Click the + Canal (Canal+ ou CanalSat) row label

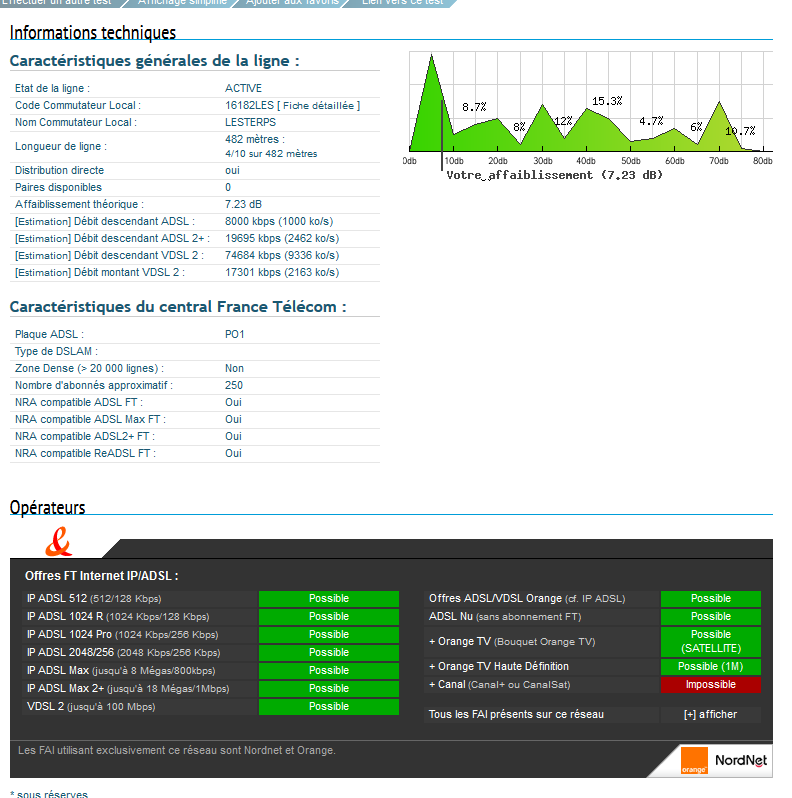click(x=499, y=685)
